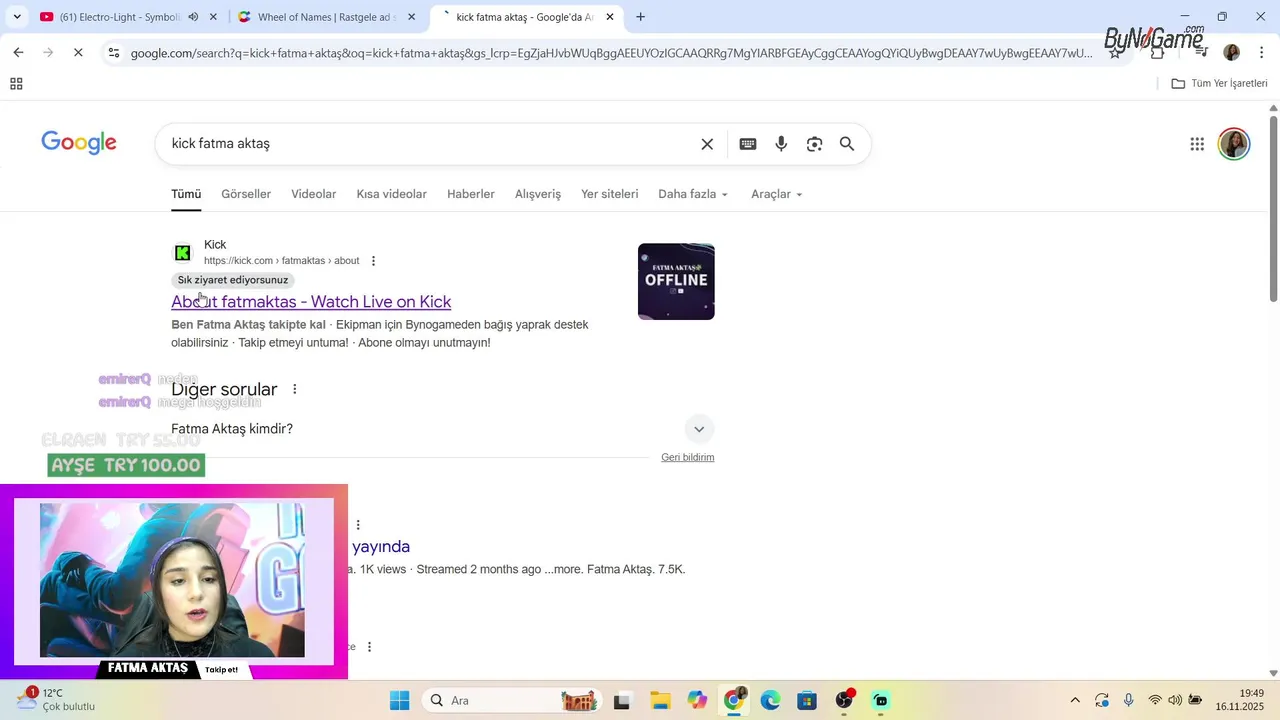Switch to the Görseller tab
The image size is (1280, 720).
[246, 194]
